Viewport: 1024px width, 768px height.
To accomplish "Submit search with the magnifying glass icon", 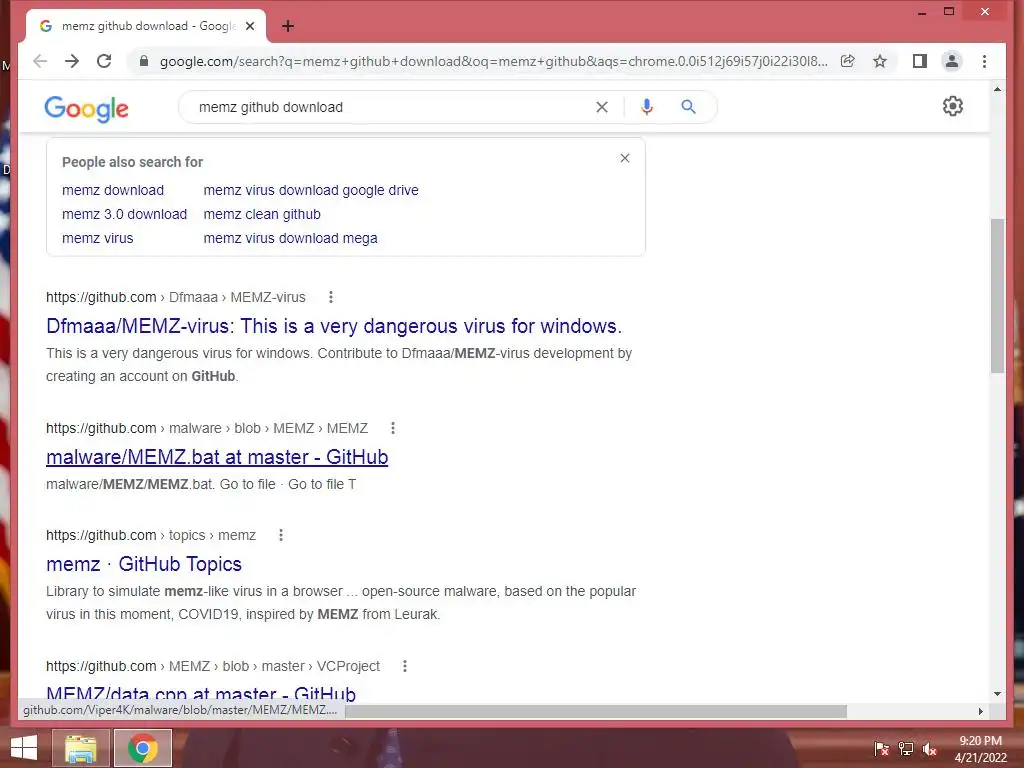I will coord(688,106).
